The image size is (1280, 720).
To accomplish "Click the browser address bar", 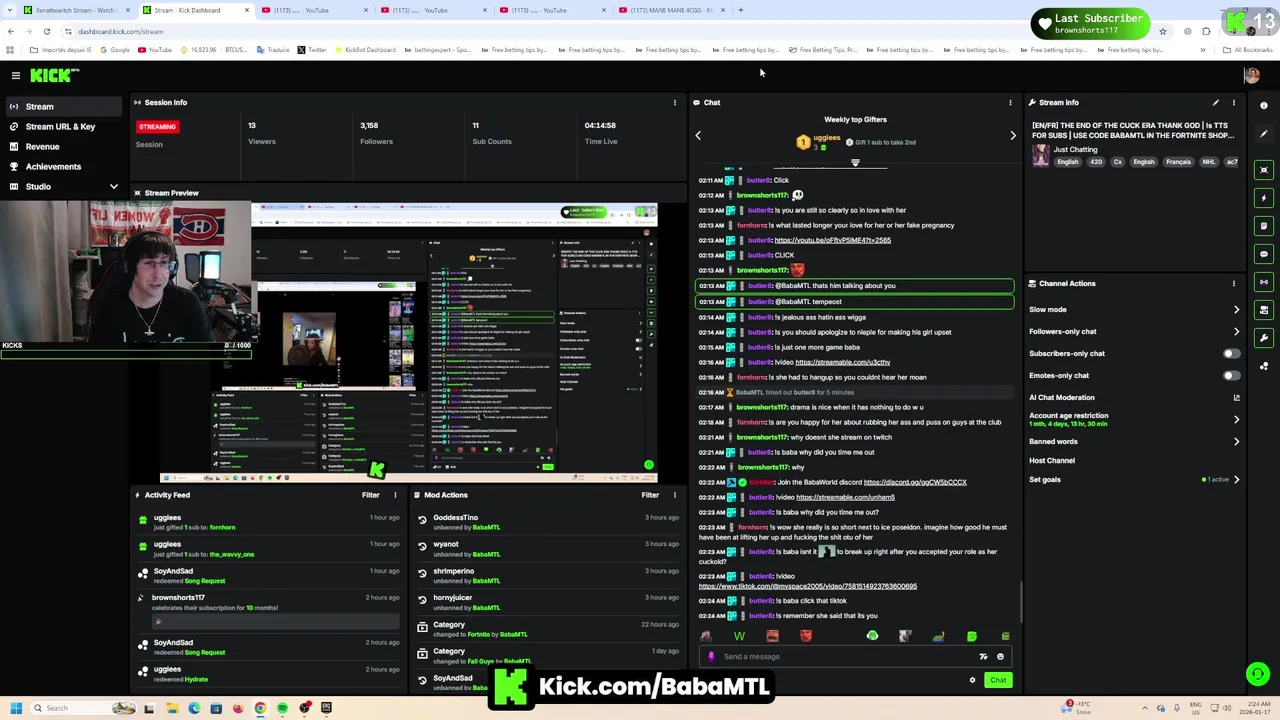I will point(600,31).
